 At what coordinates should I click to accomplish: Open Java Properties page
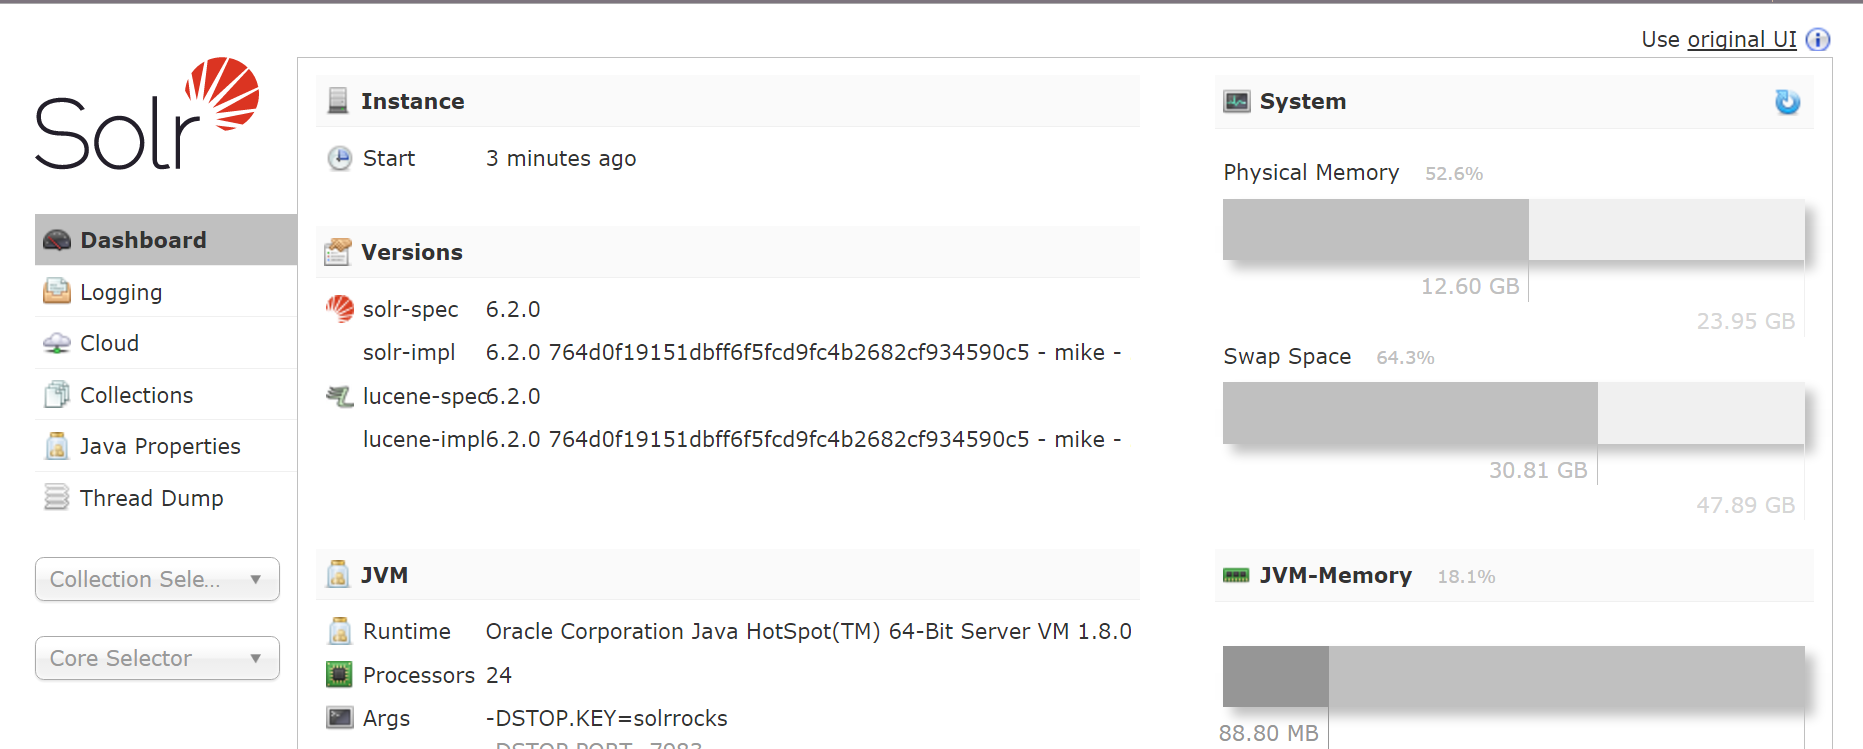[x=160, y=446]
